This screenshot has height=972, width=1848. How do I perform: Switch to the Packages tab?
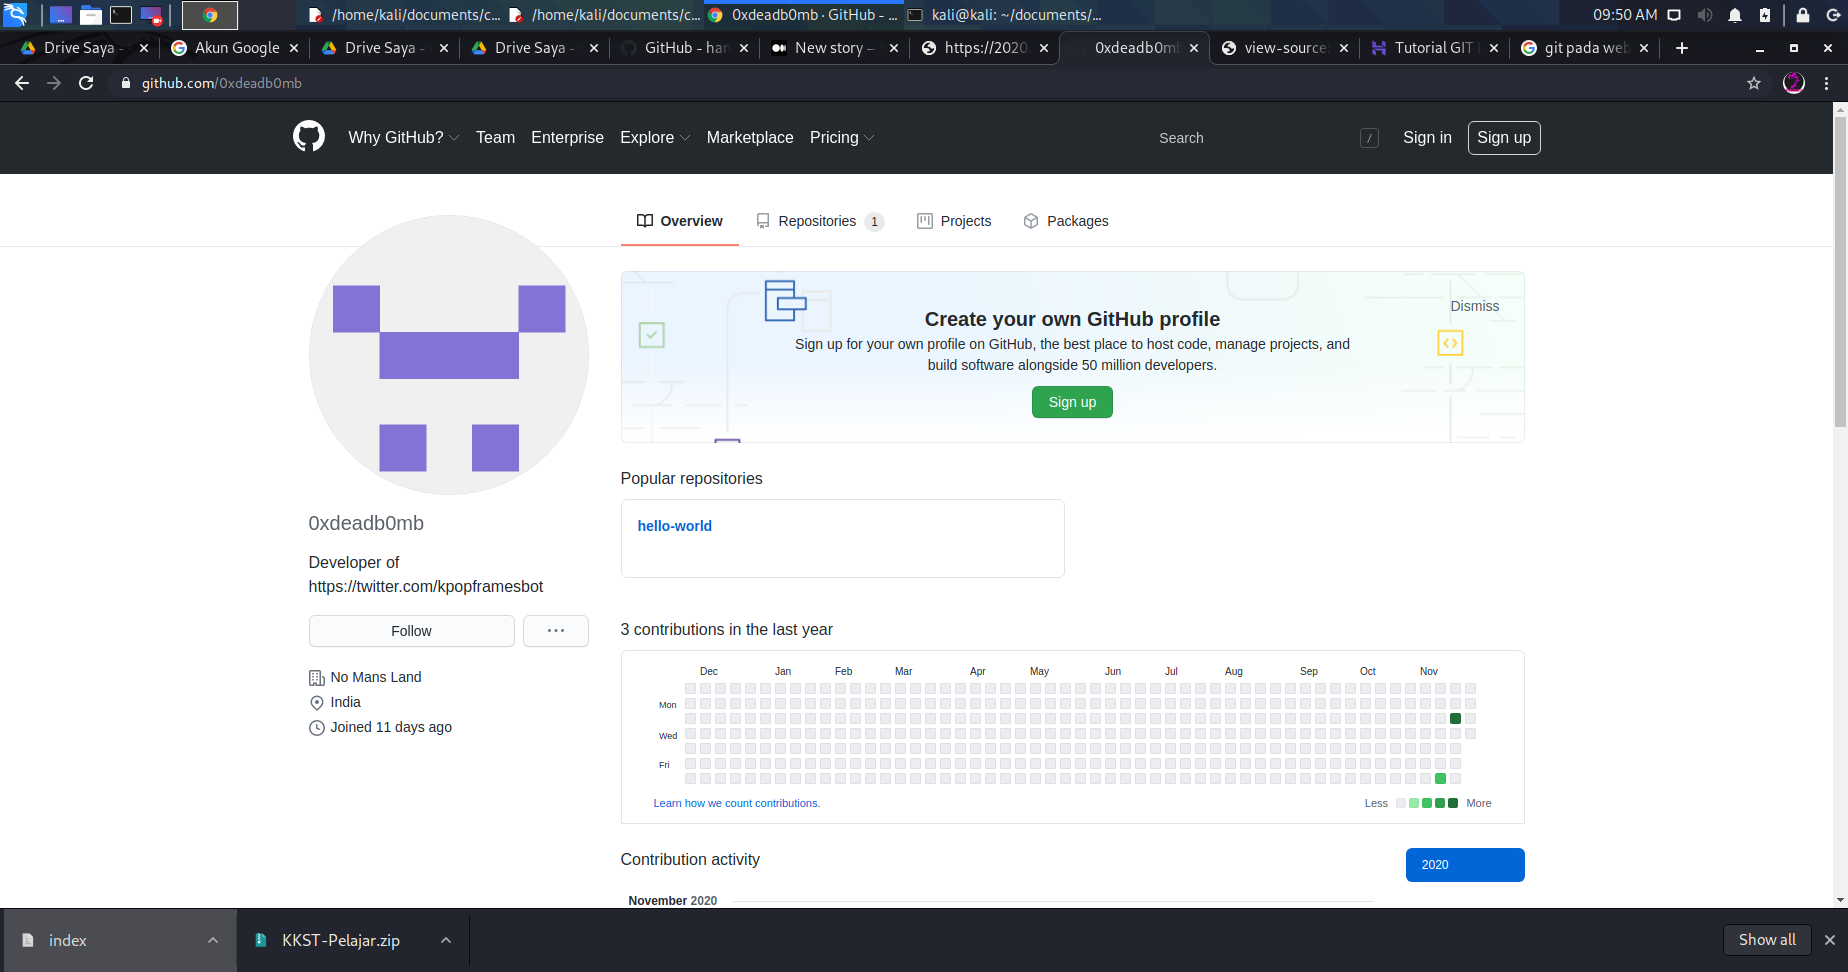click(x=1066, y=221)
